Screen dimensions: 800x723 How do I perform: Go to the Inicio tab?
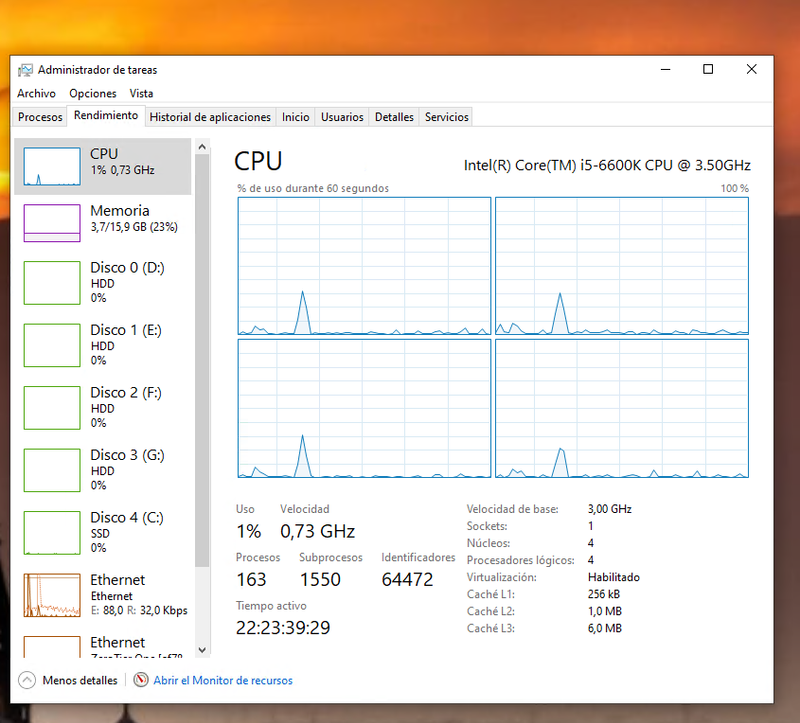click(295, 117)
